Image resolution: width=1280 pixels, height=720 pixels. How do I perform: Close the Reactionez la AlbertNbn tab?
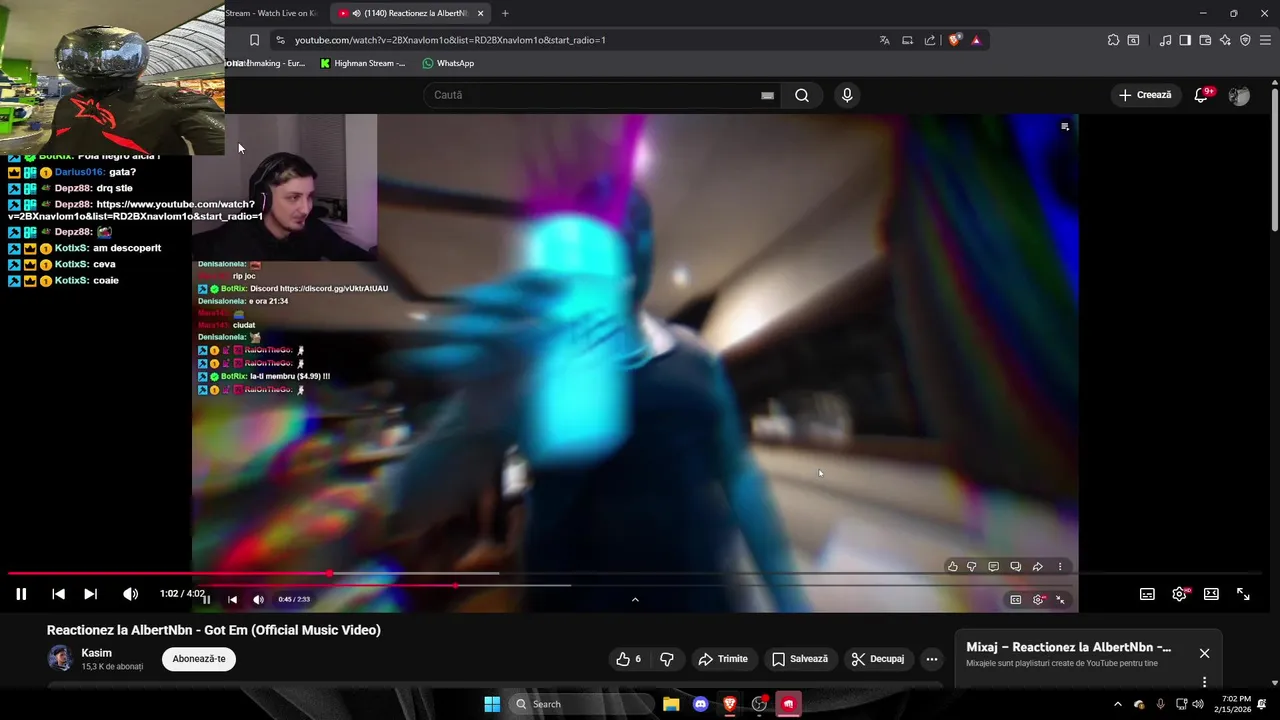[x=480, y=13]
